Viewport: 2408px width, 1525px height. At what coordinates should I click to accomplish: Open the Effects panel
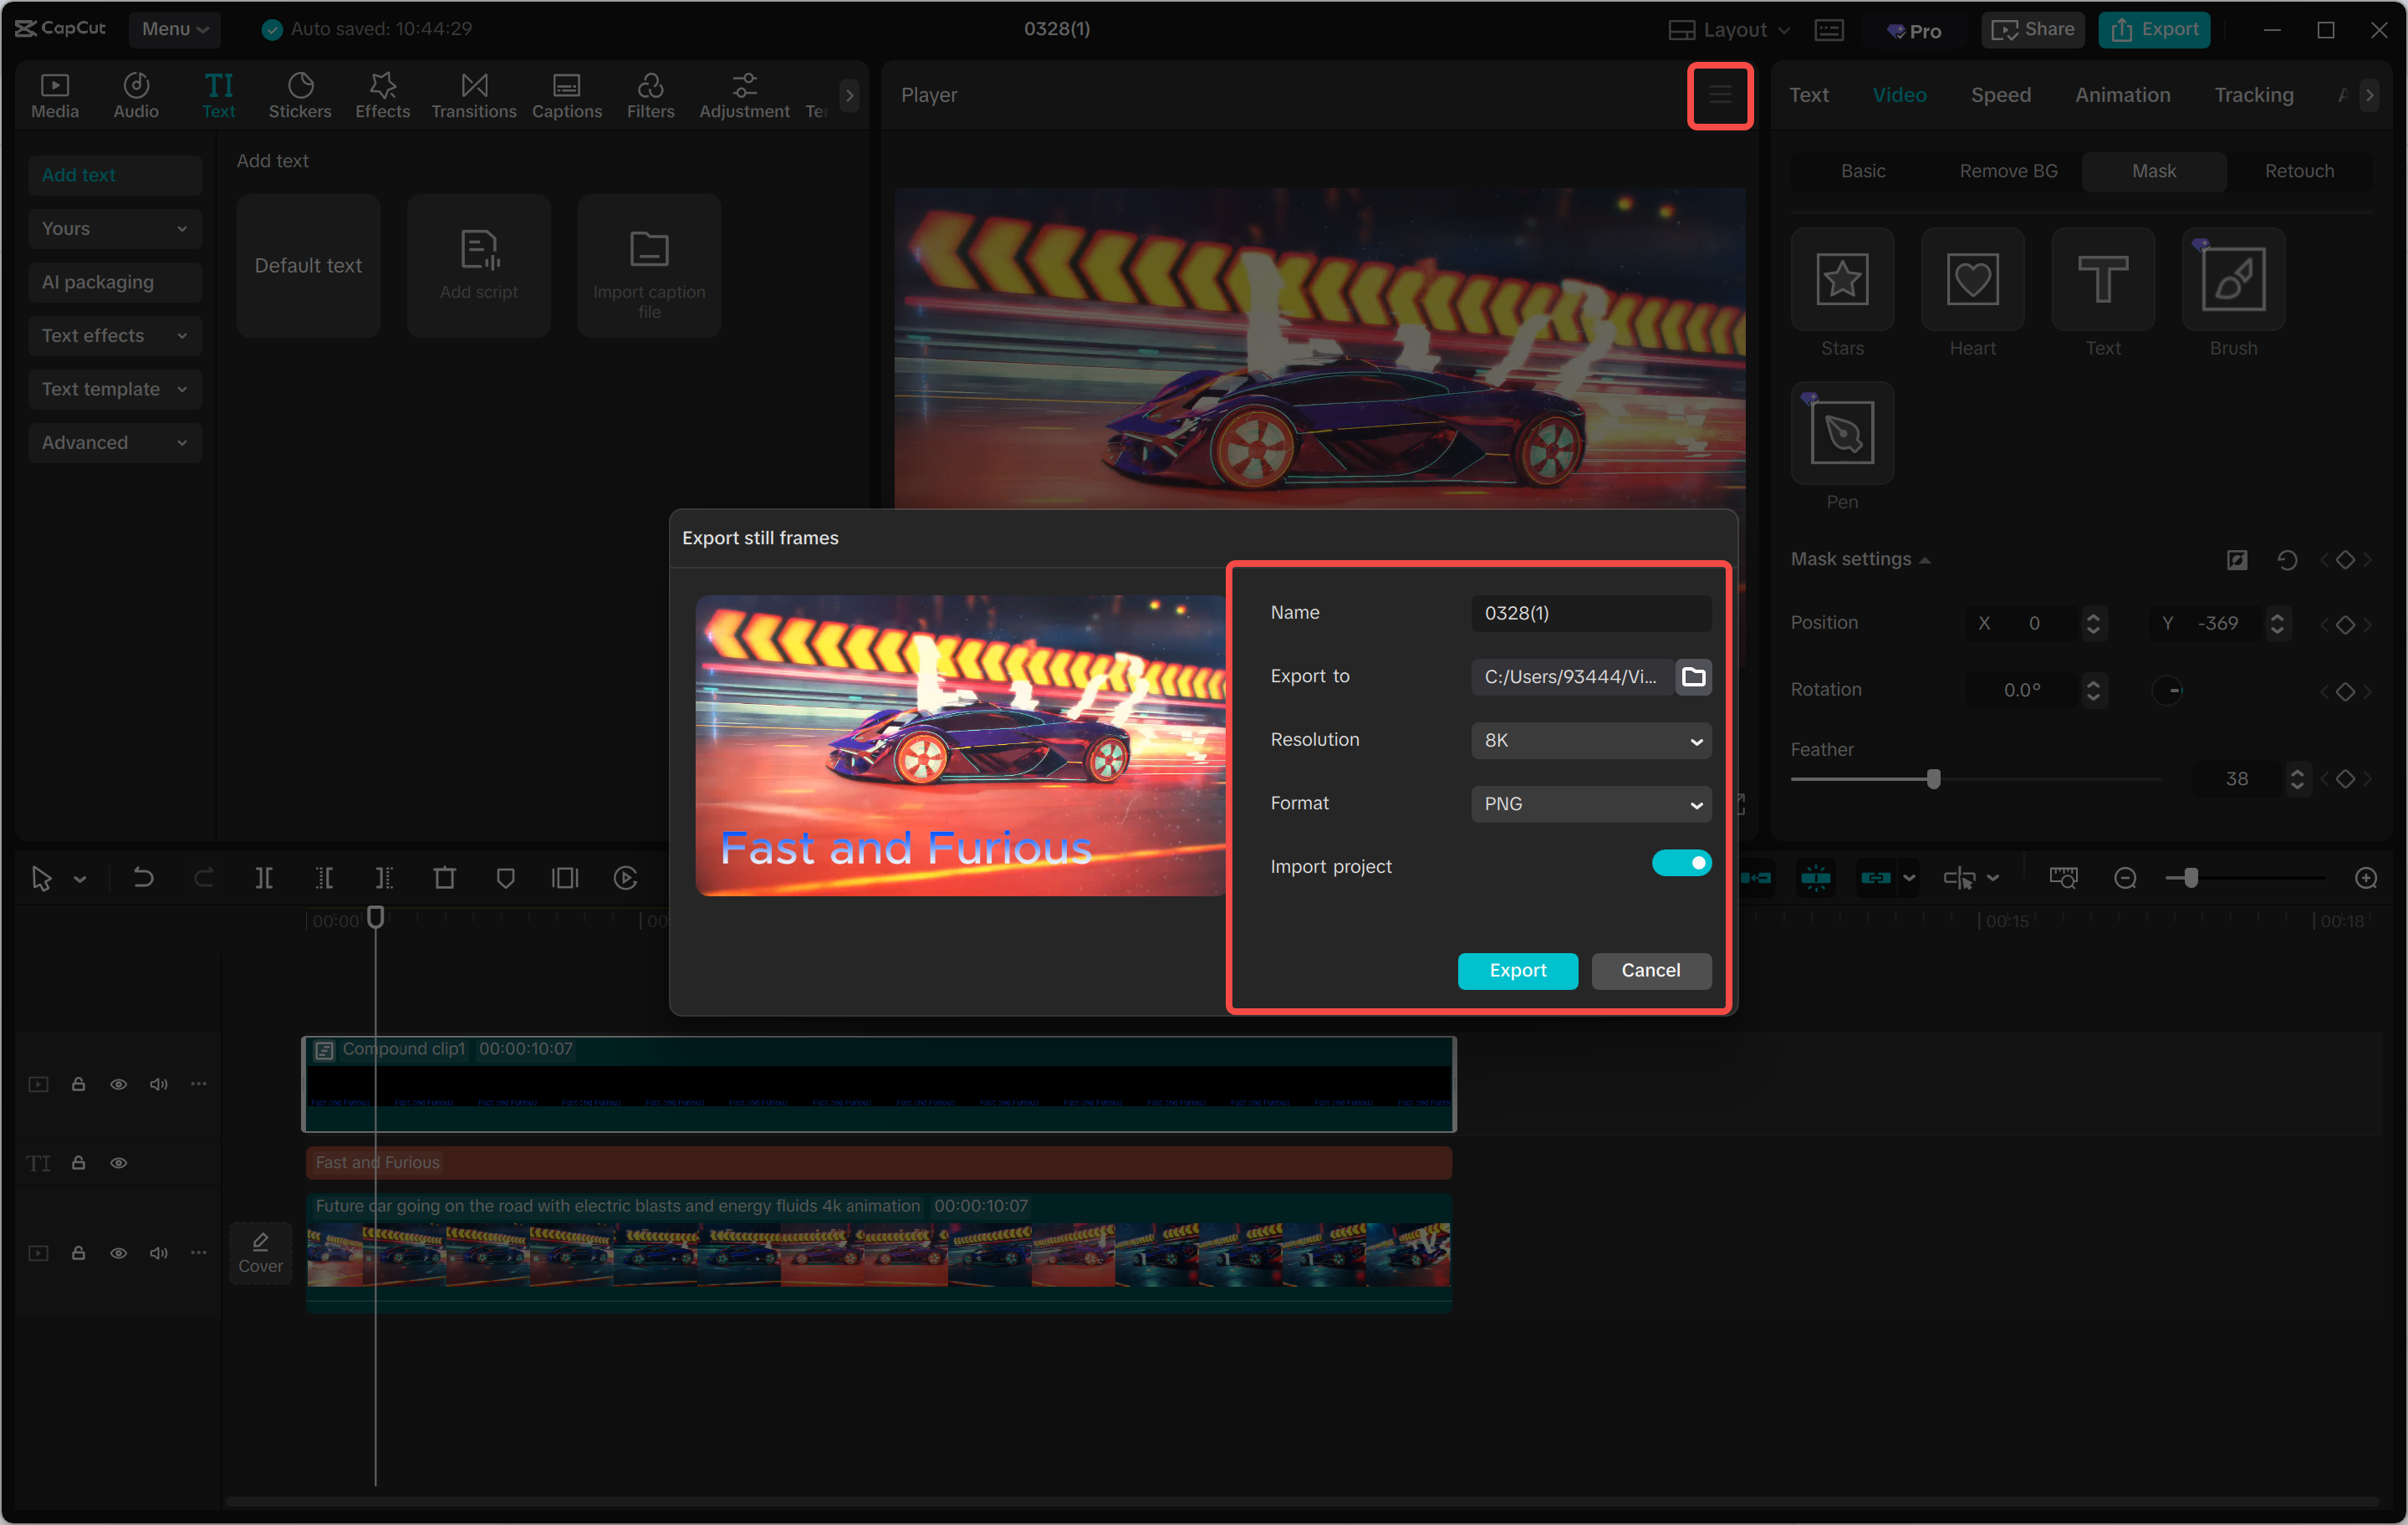click(x=382, y=95)
